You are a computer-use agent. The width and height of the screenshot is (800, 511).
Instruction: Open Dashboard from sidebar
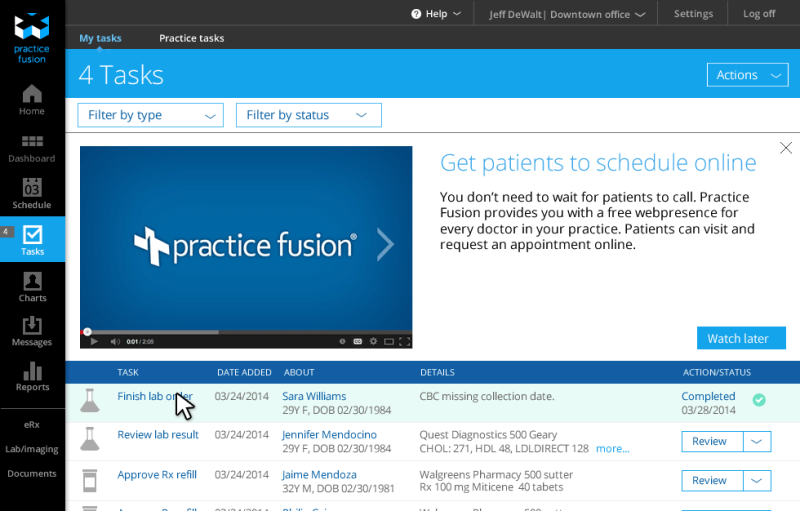pos(32,149)
